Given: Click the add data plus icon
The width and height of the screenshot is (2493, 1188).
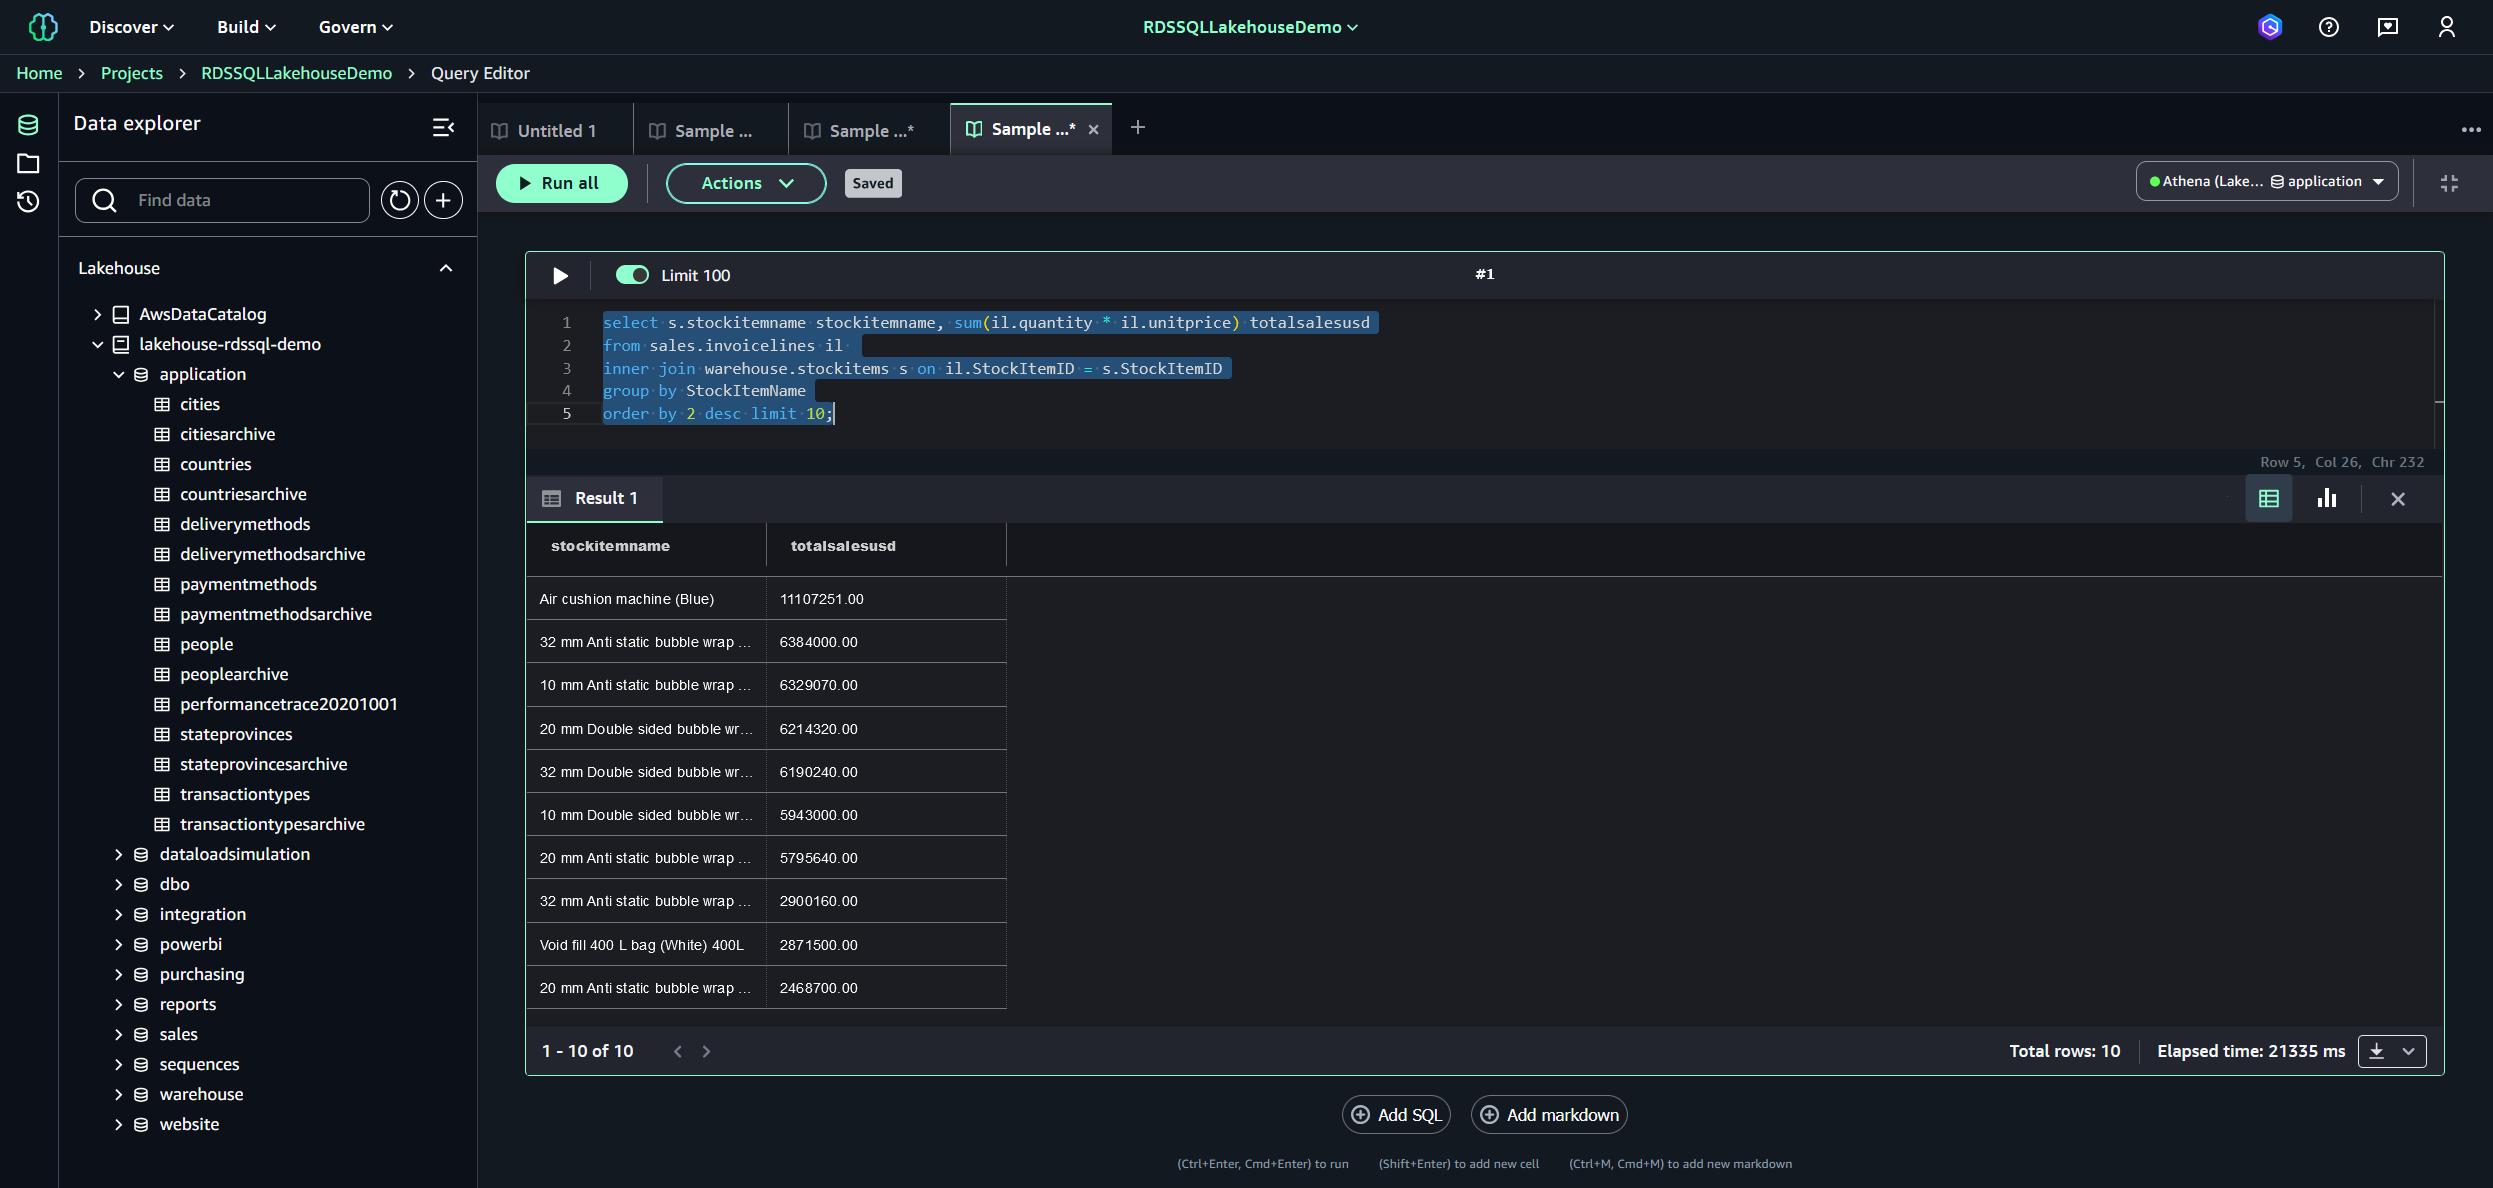Looking at the screenshot, I should point(443,201).
